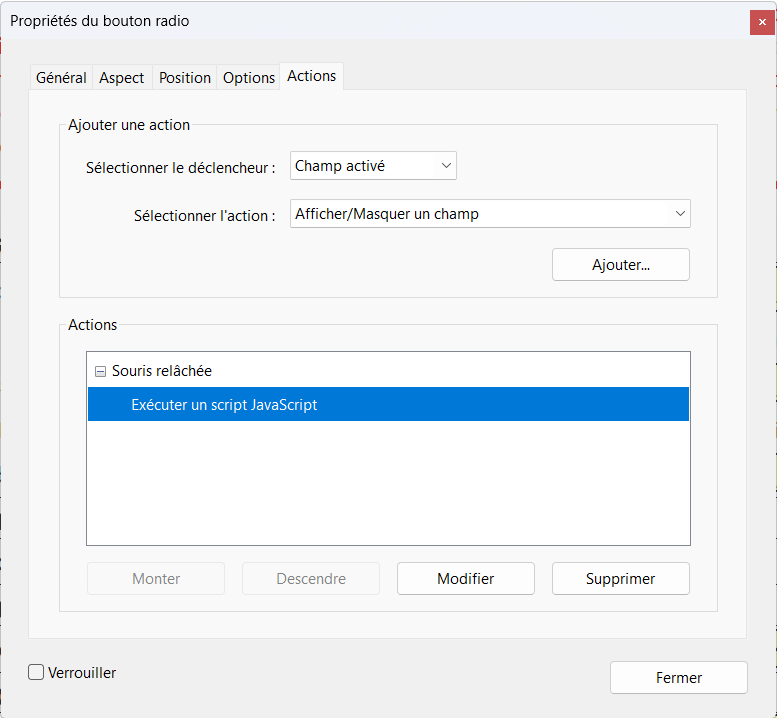Select the Options tab
Image resolution: width=777 pixels, height=718 pixels.
click(249, 77)
